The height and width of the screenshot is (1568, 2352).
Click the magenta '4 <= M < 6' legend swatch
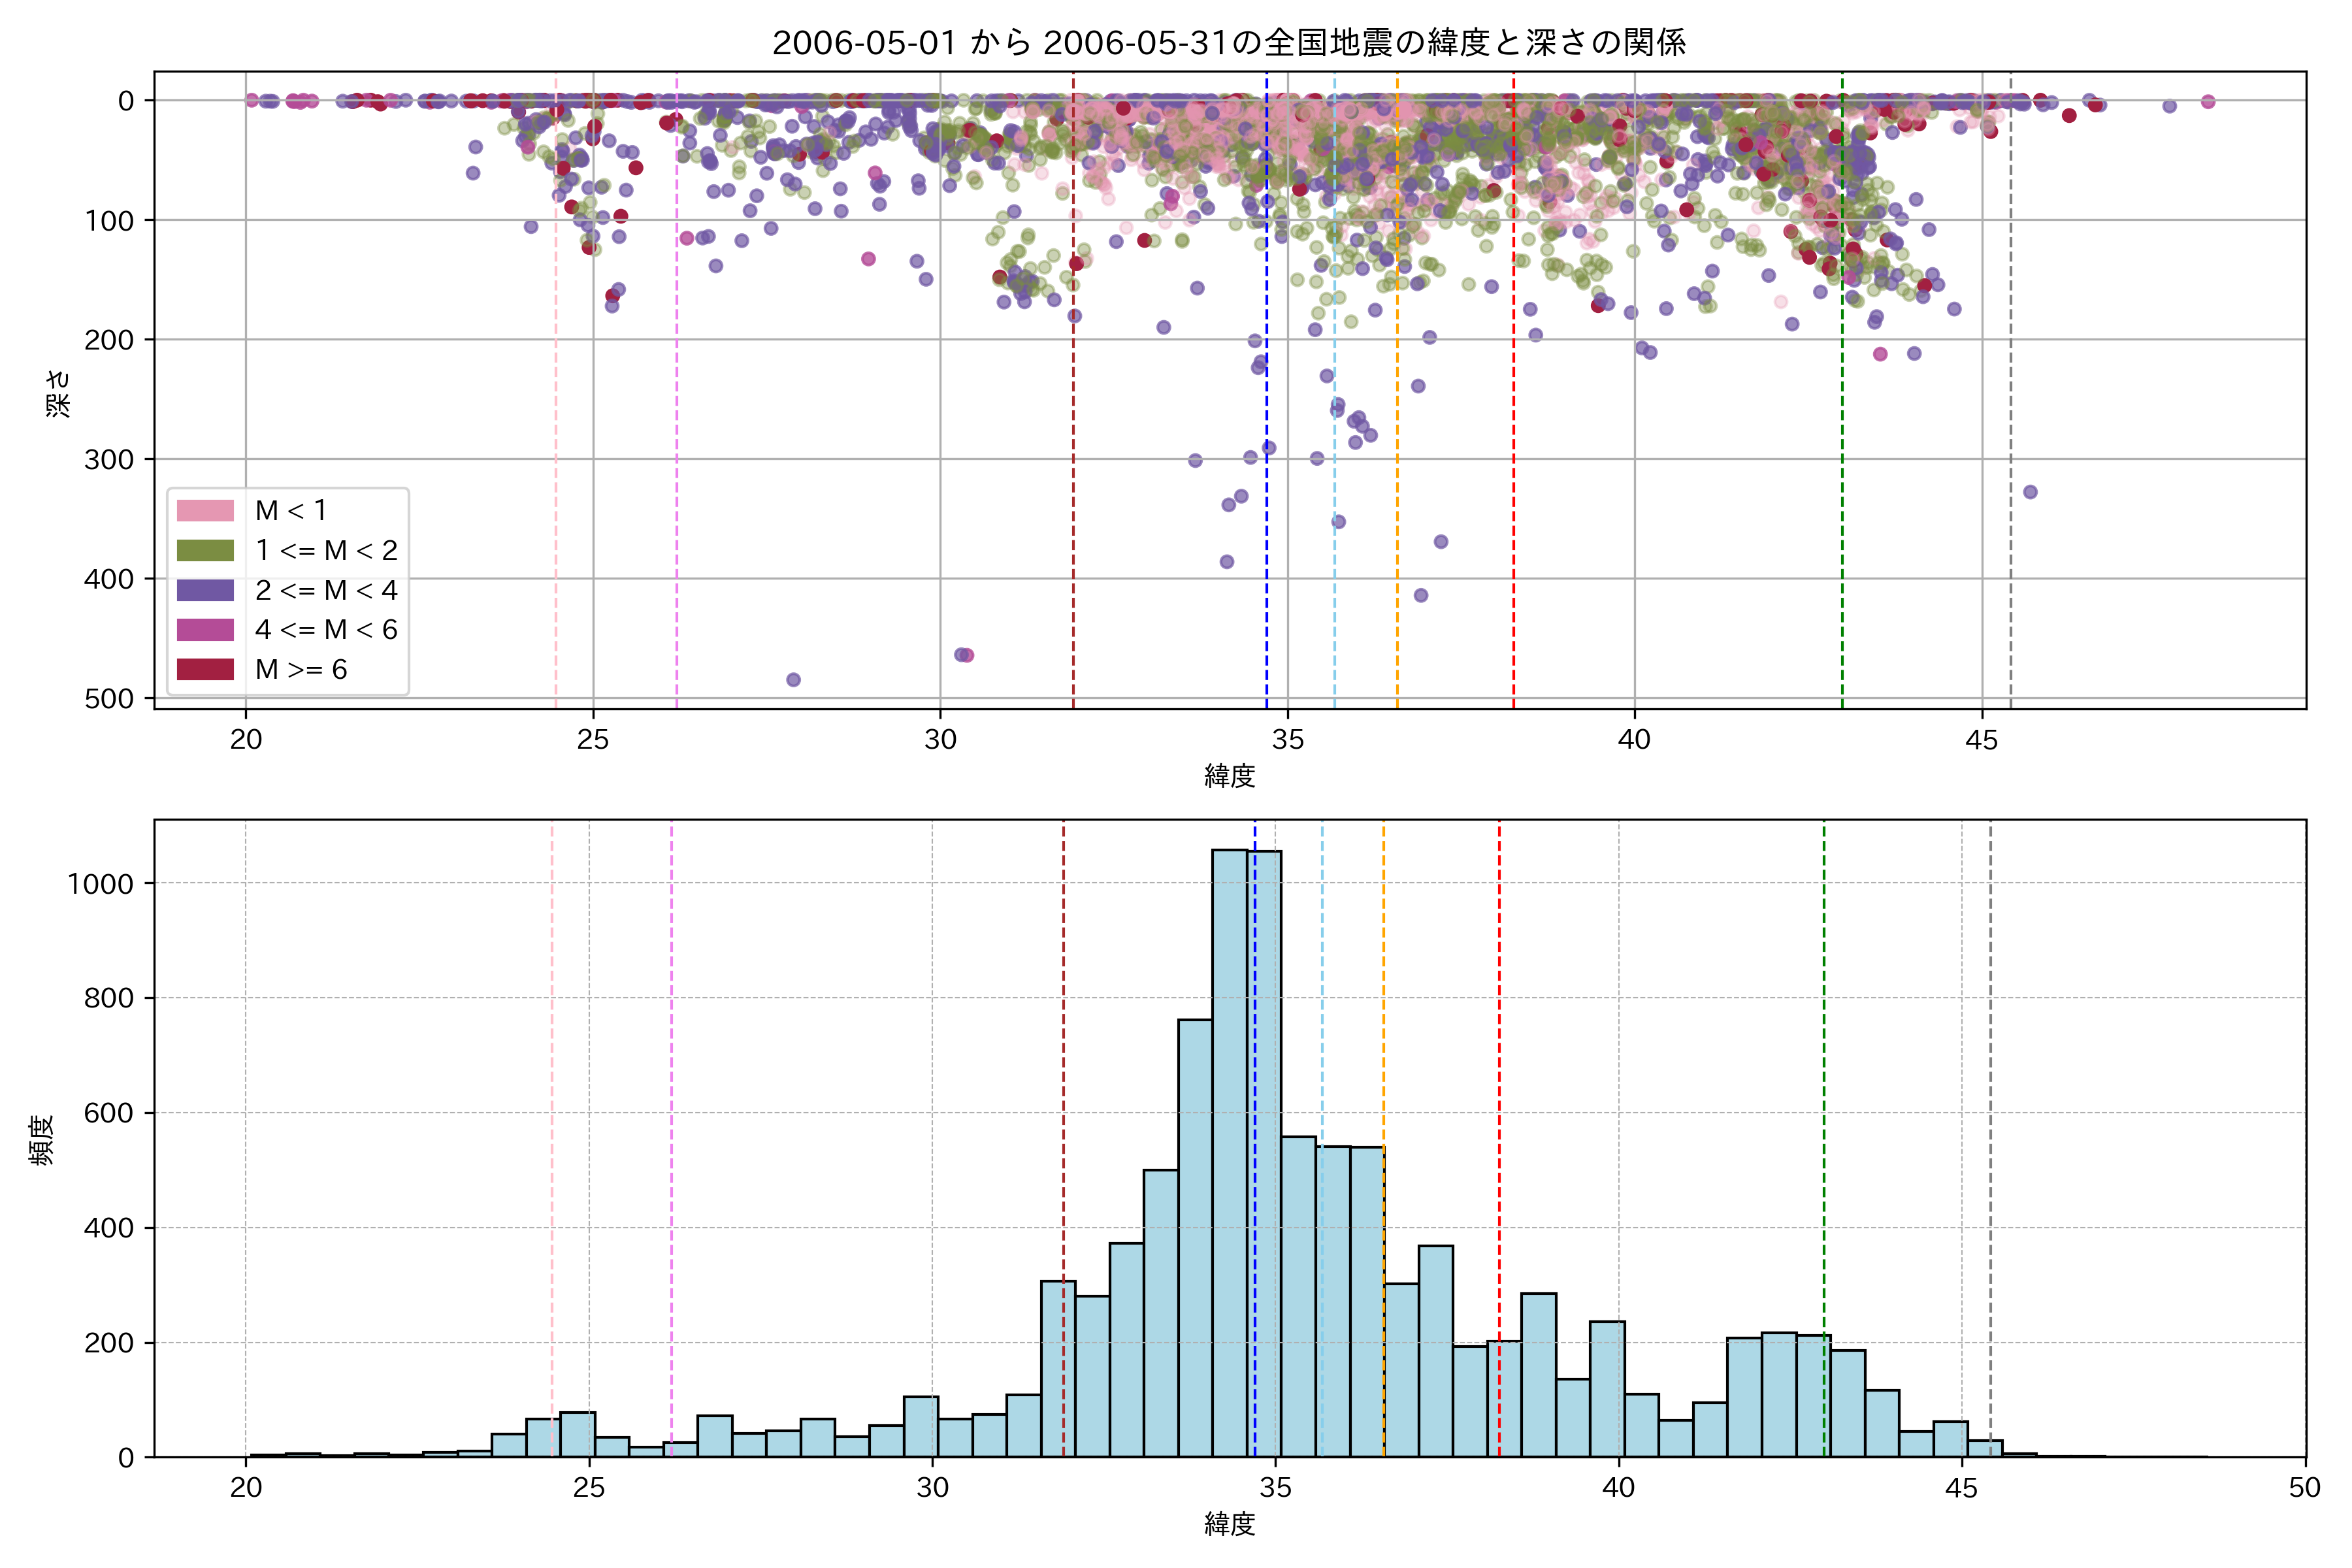click(205, 630)
